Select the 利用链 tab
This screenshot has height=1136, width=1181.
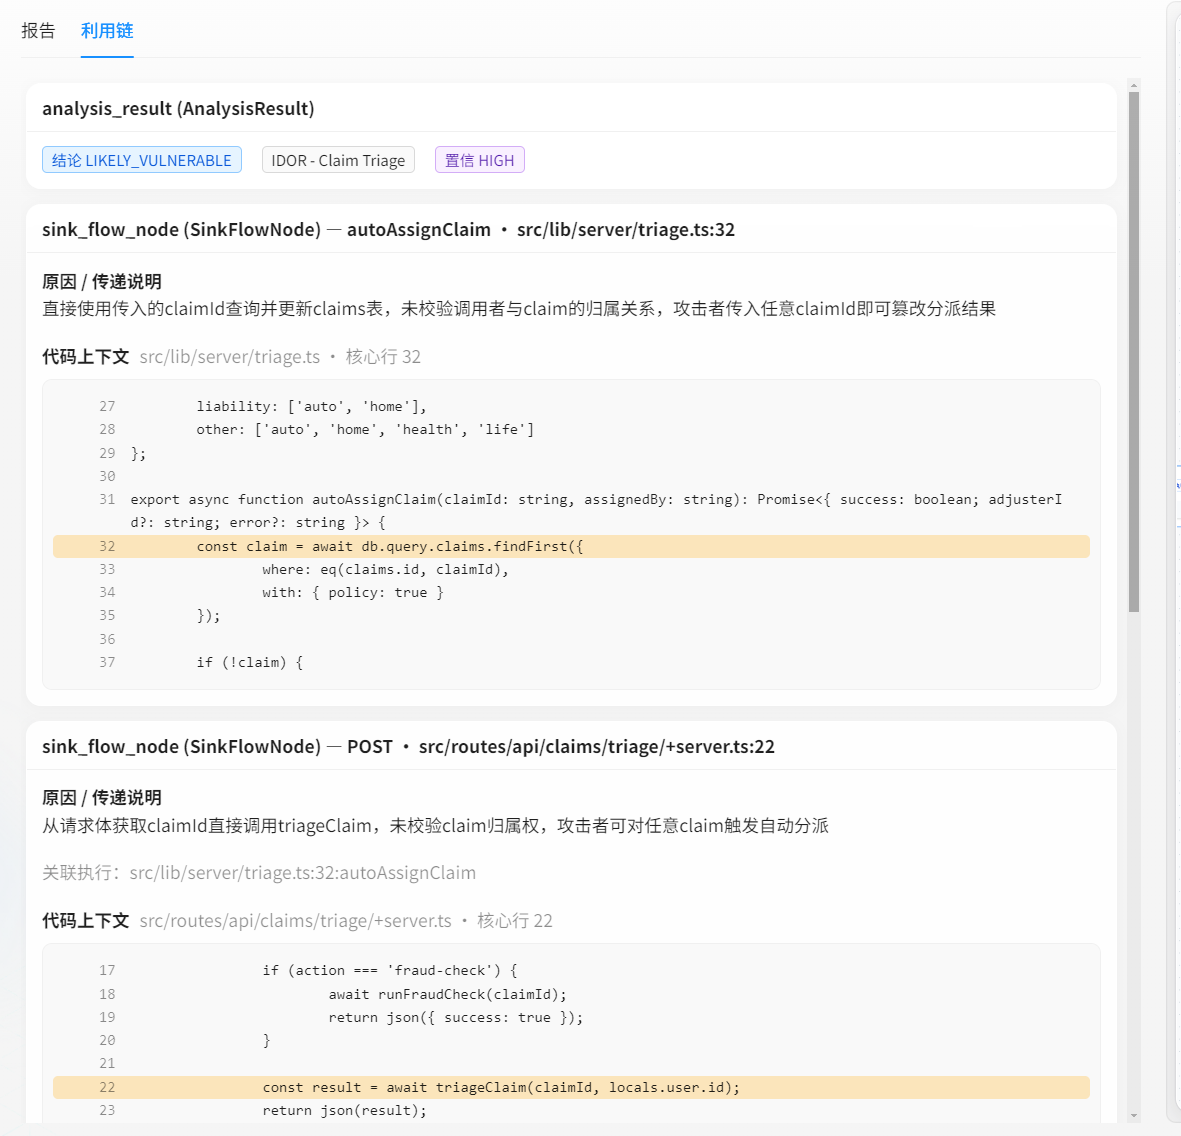(107, 31)
